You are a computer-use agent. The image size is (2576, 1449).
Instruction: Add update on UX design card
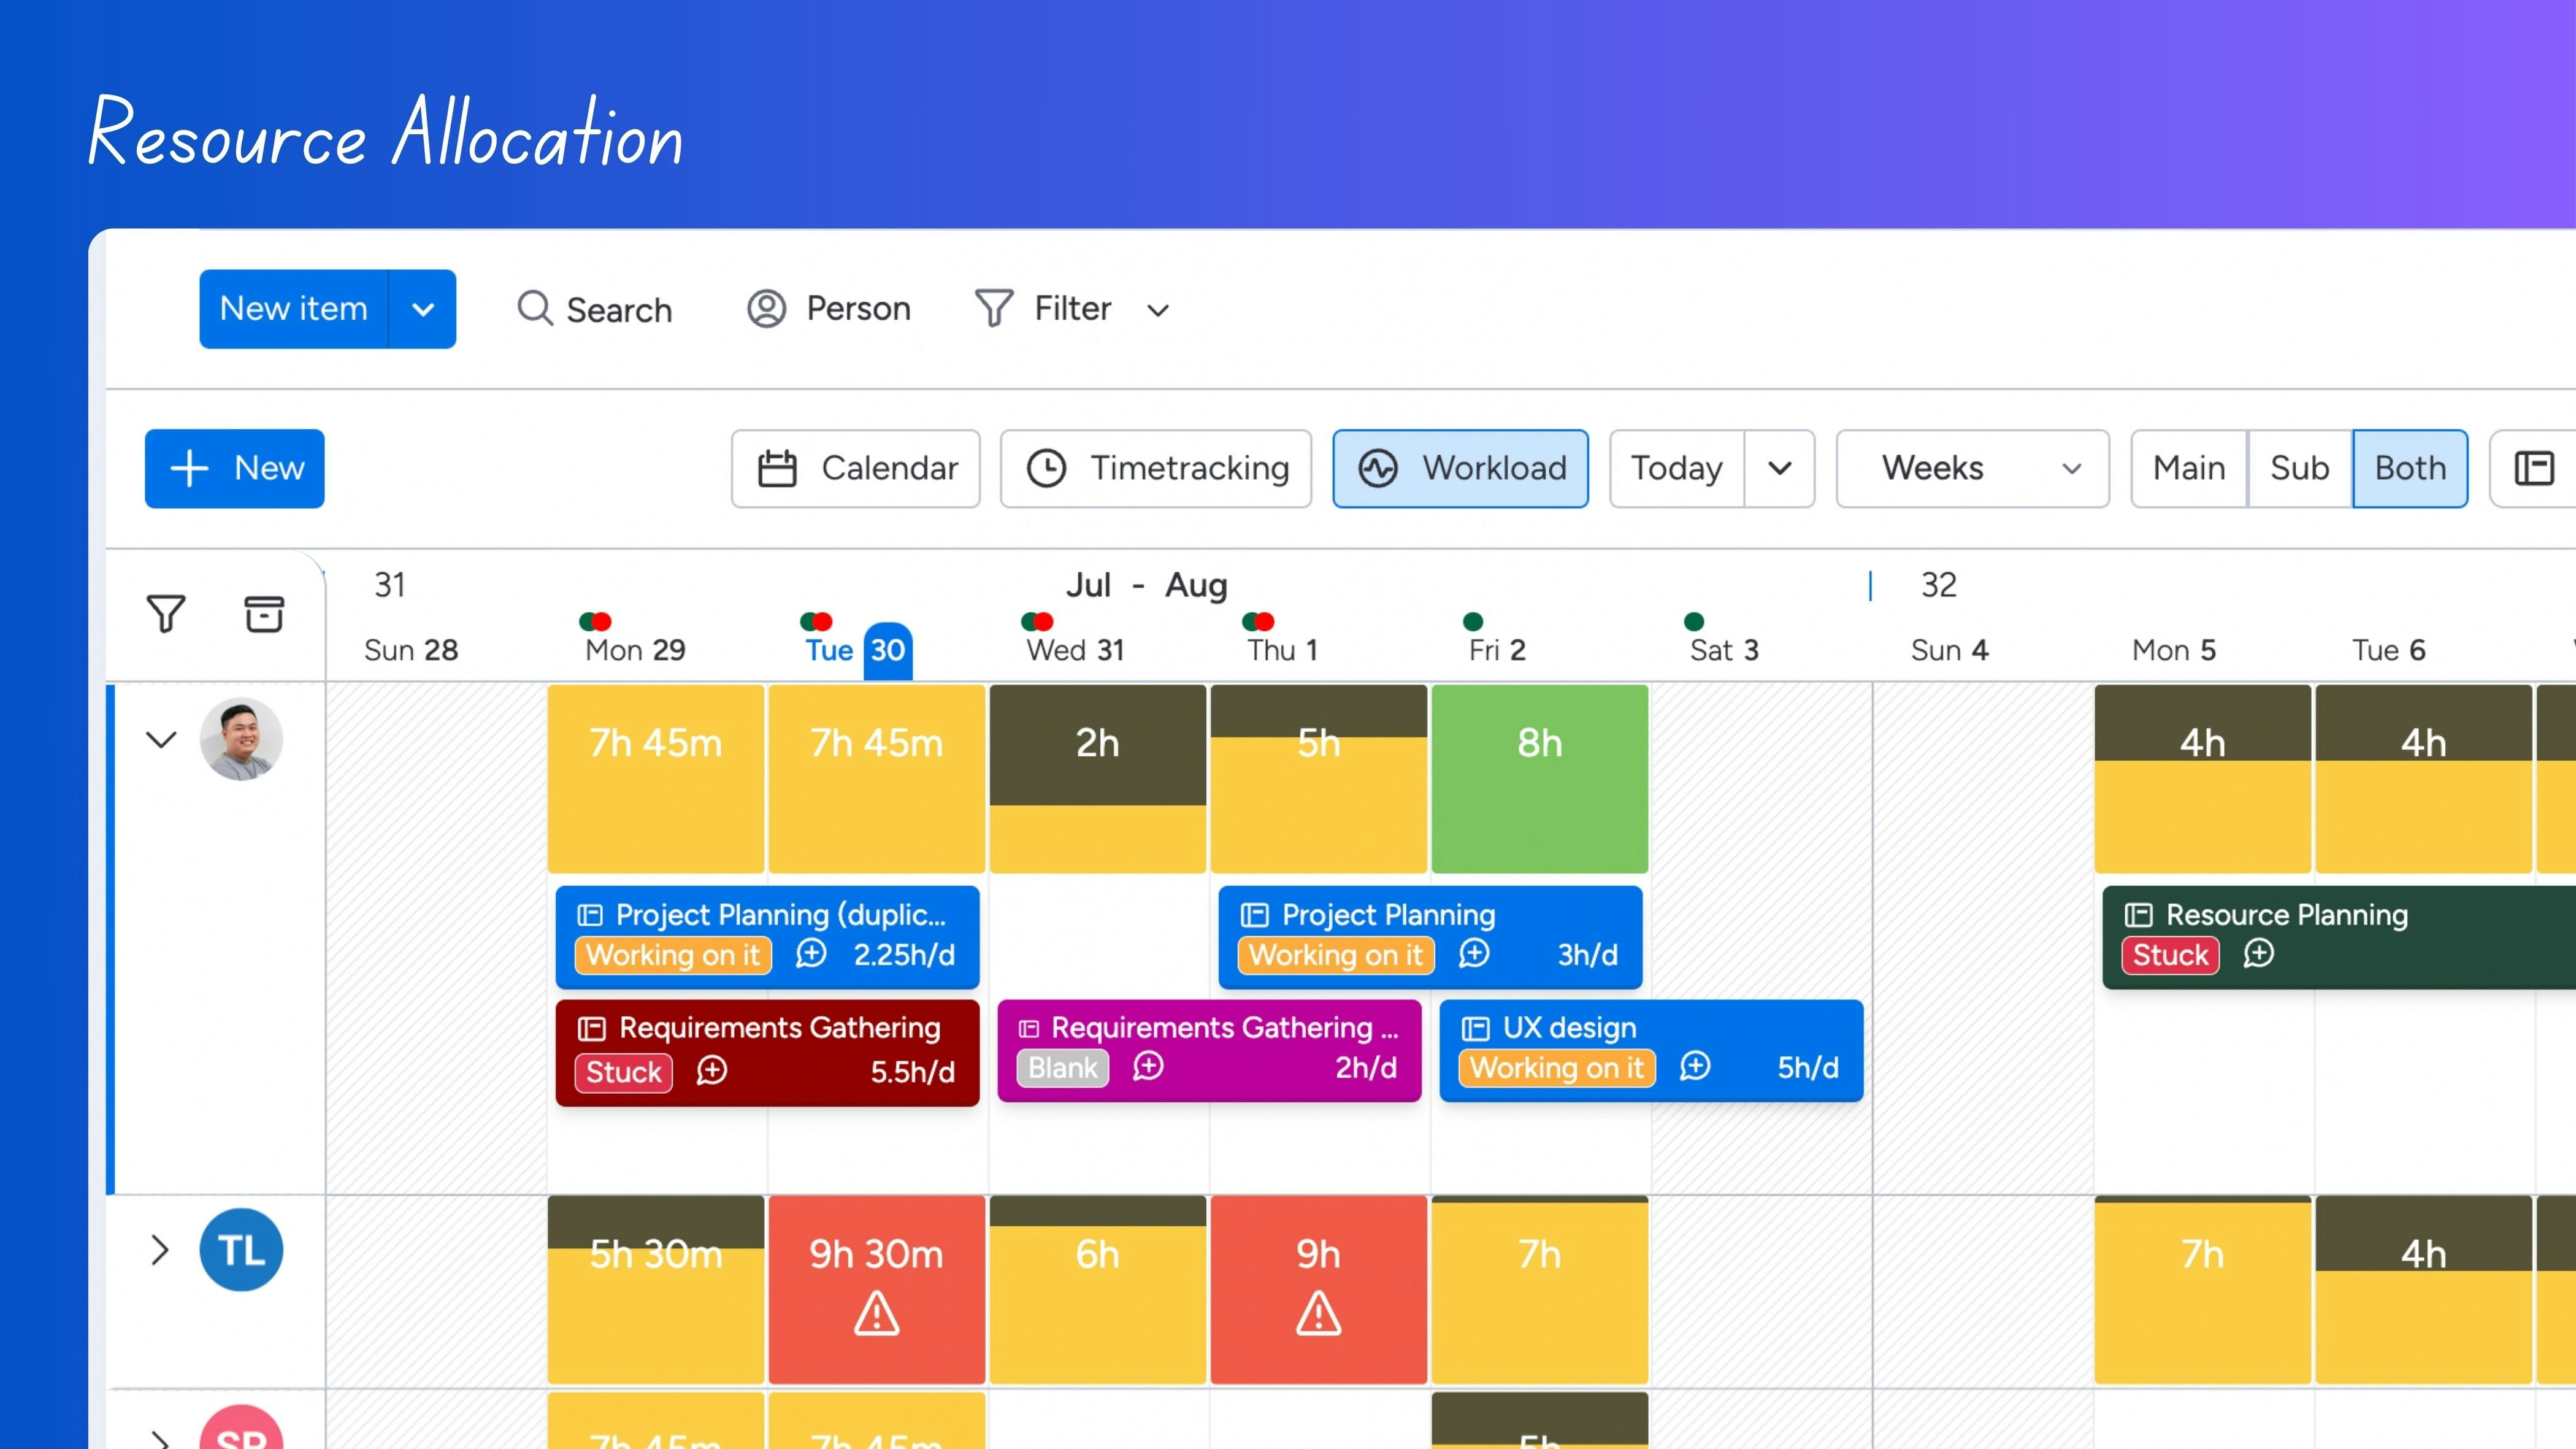[x=1695, y=1067]
